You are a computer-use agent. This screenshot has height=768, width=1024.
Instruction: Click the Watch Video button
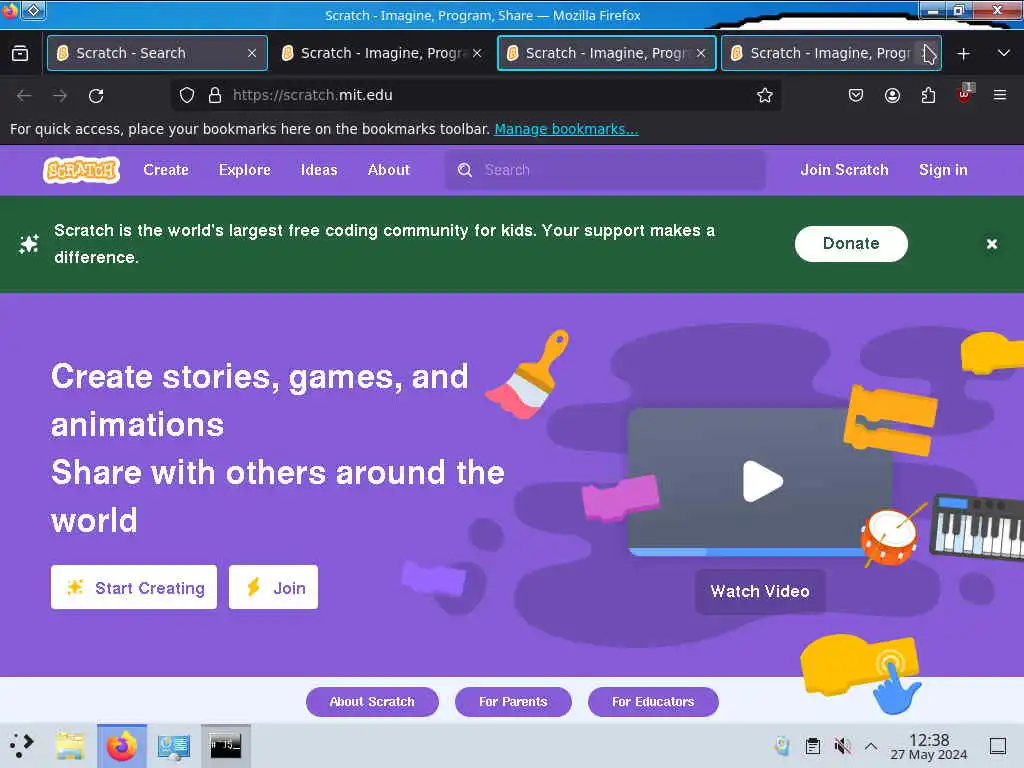760,591
